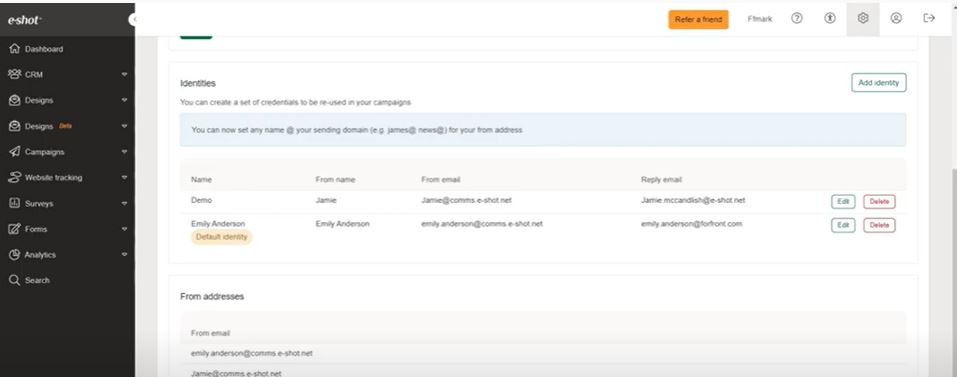The width and height of the screenshot is (957, 377).
Task: Click the Forms pencil icon
Action: 15,229
